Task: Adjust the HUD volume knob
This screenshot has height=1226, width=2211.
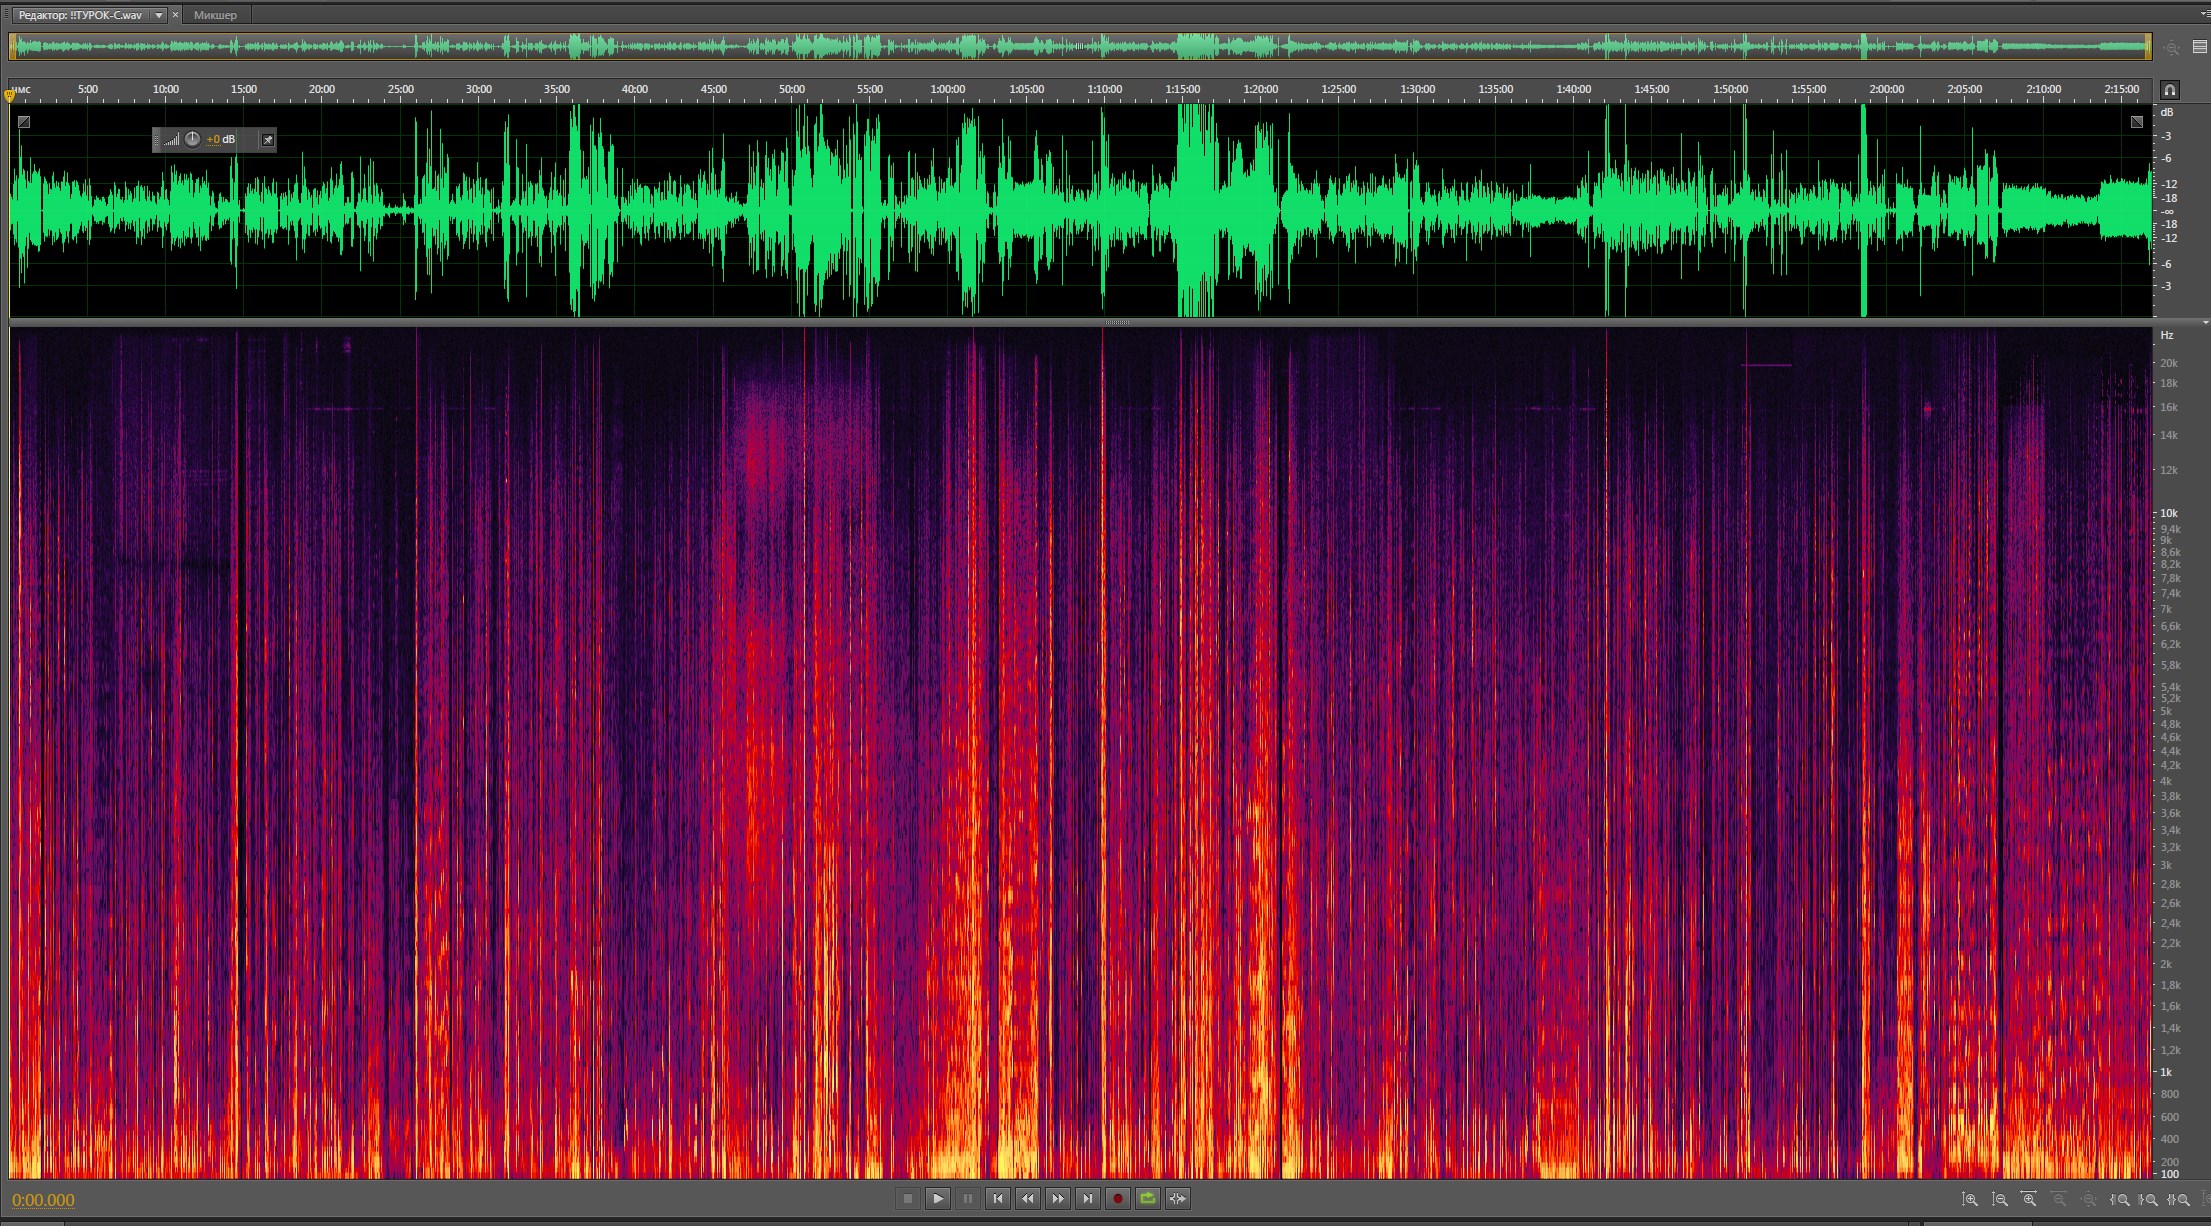Action: tap(193, 139)
